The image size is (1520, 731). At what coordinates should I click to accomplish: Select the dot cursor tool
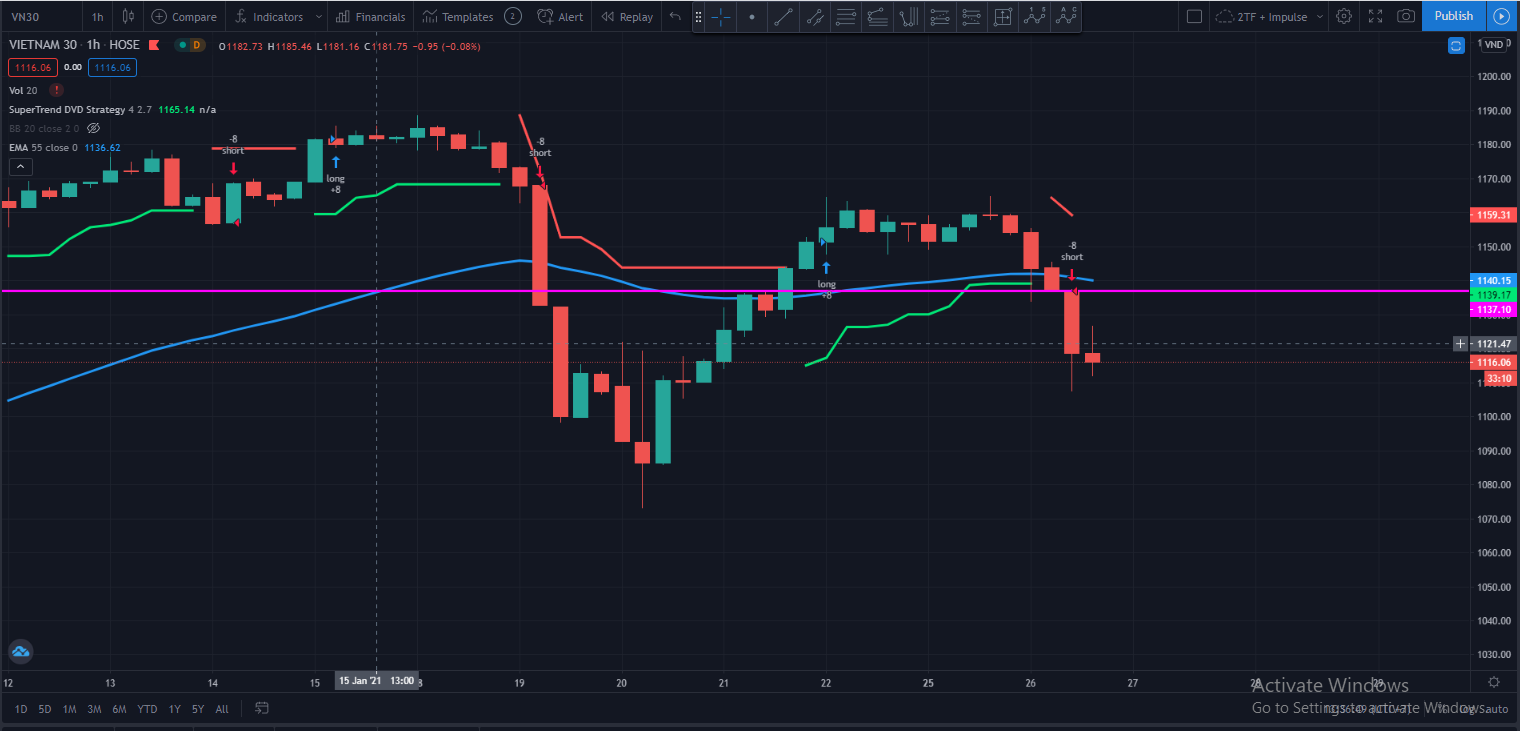(752, 16)
